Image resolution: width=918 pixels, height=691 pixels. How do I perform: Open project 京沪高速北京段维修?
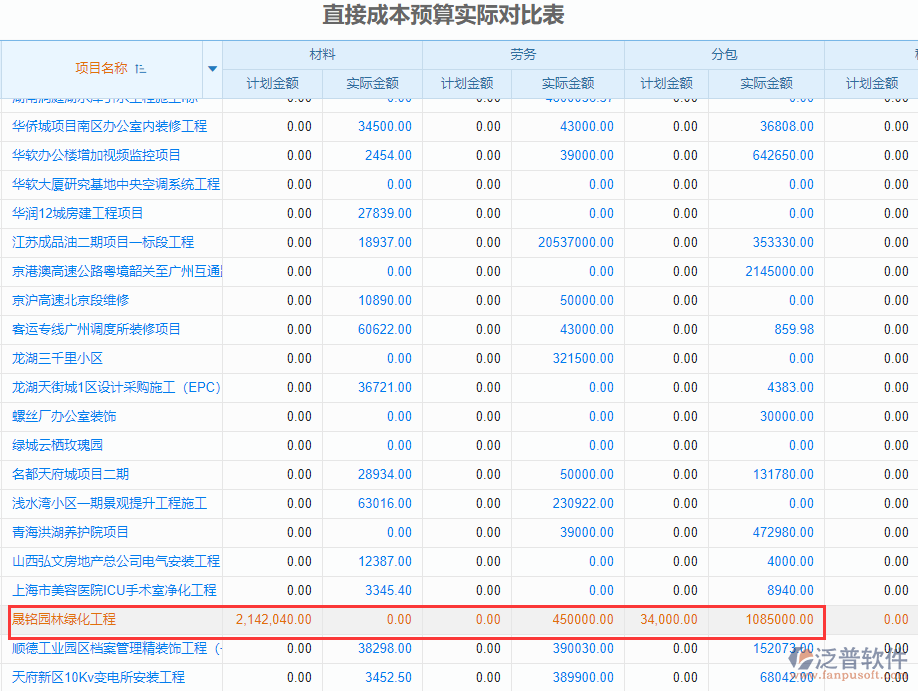[70, 300]
